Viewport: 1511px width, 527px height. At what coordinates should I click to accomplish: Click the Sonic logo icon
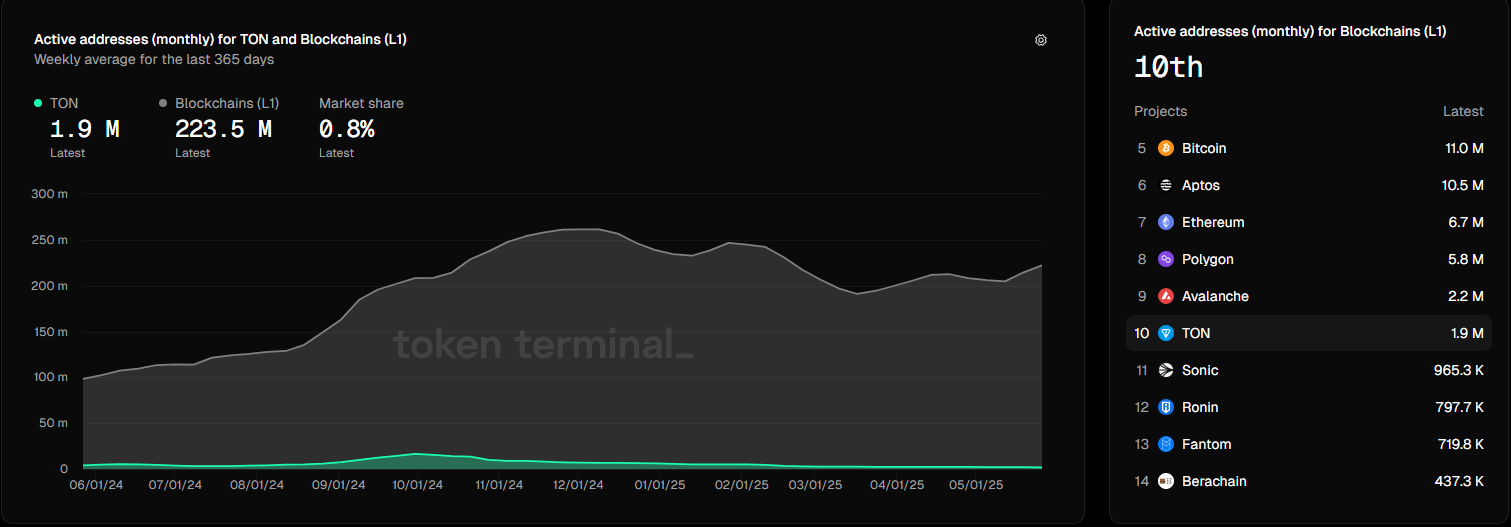[x=1165, y=370]
